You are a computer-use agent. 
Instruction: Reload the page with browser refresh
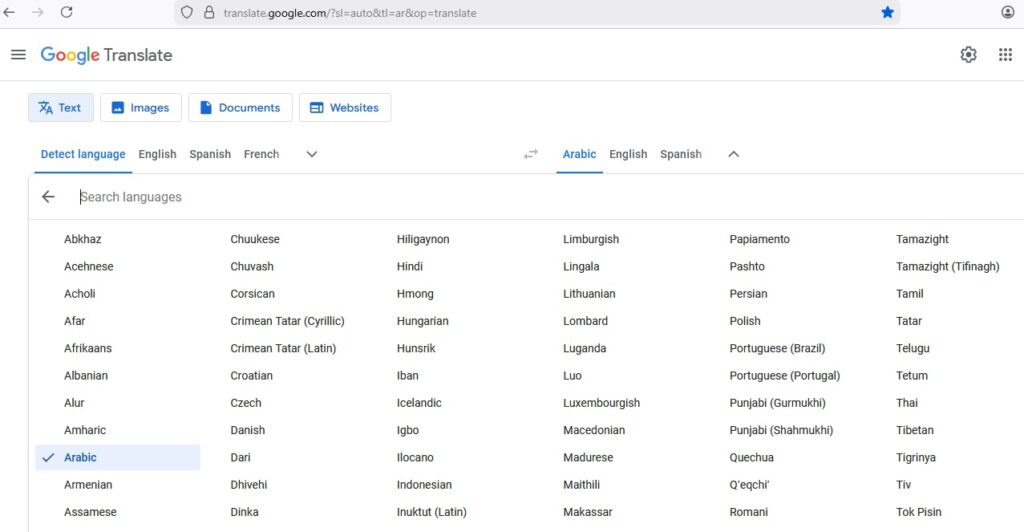pyautogui.click(x=67, y=13)
